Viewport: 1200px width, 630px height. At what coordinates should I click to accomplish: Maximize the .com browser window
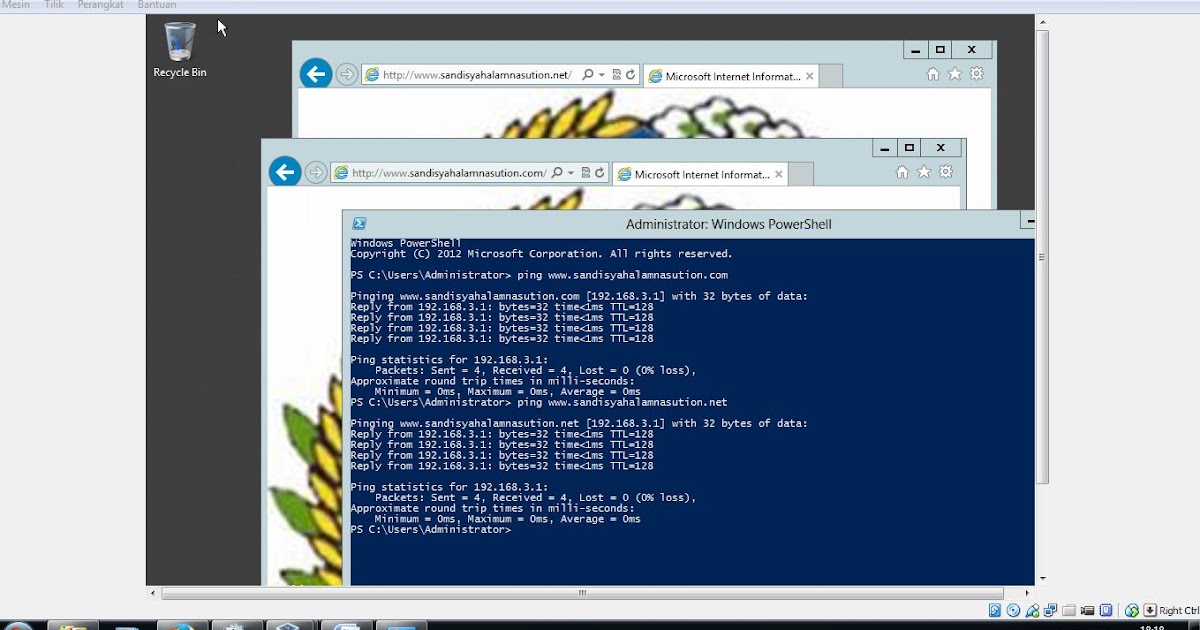tap(909, 148)
